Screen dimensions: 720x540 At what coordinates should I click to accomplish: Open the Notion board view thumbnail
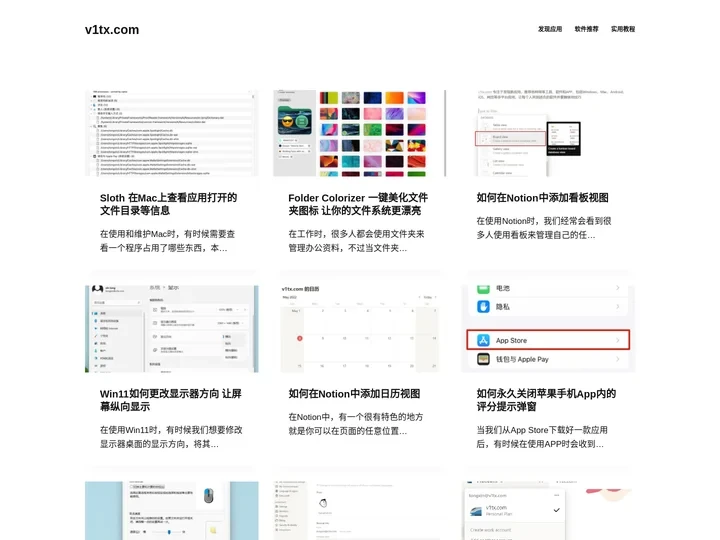(548, 133)
